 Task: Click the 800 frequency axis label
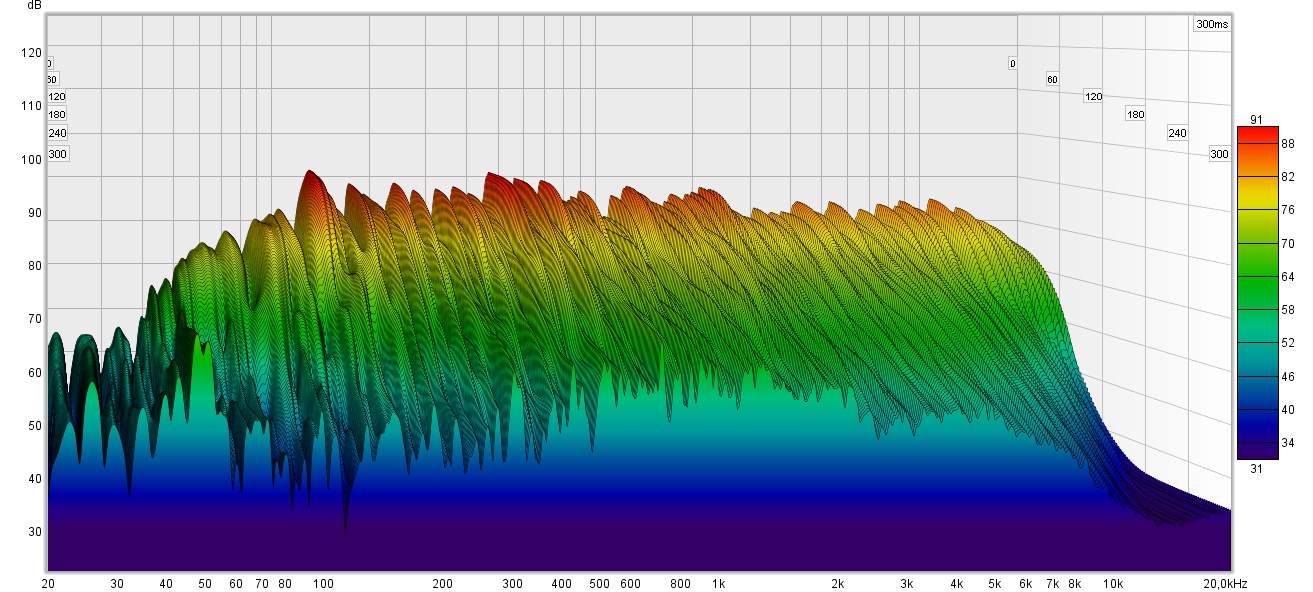[680, 583]
